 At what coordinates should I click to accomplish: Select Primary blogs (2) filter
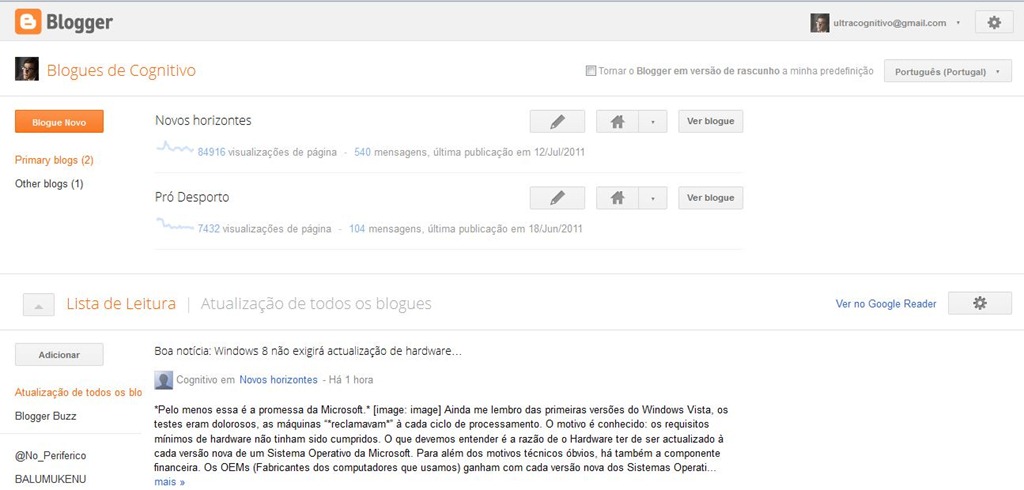click(x=54, y=160)
